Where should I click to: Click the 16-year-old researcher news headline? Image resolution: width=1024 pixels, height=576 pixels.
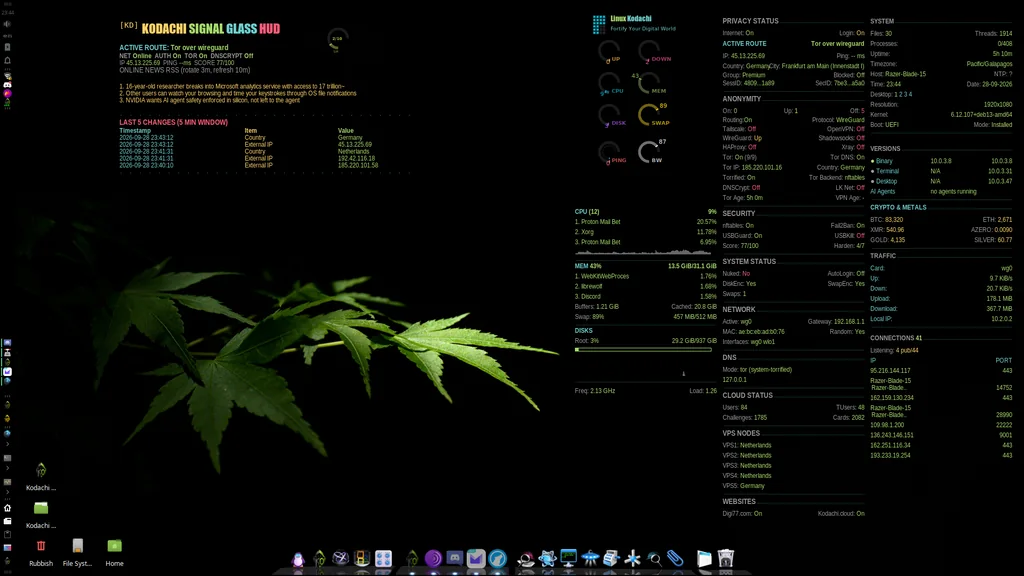click(232, 86)
